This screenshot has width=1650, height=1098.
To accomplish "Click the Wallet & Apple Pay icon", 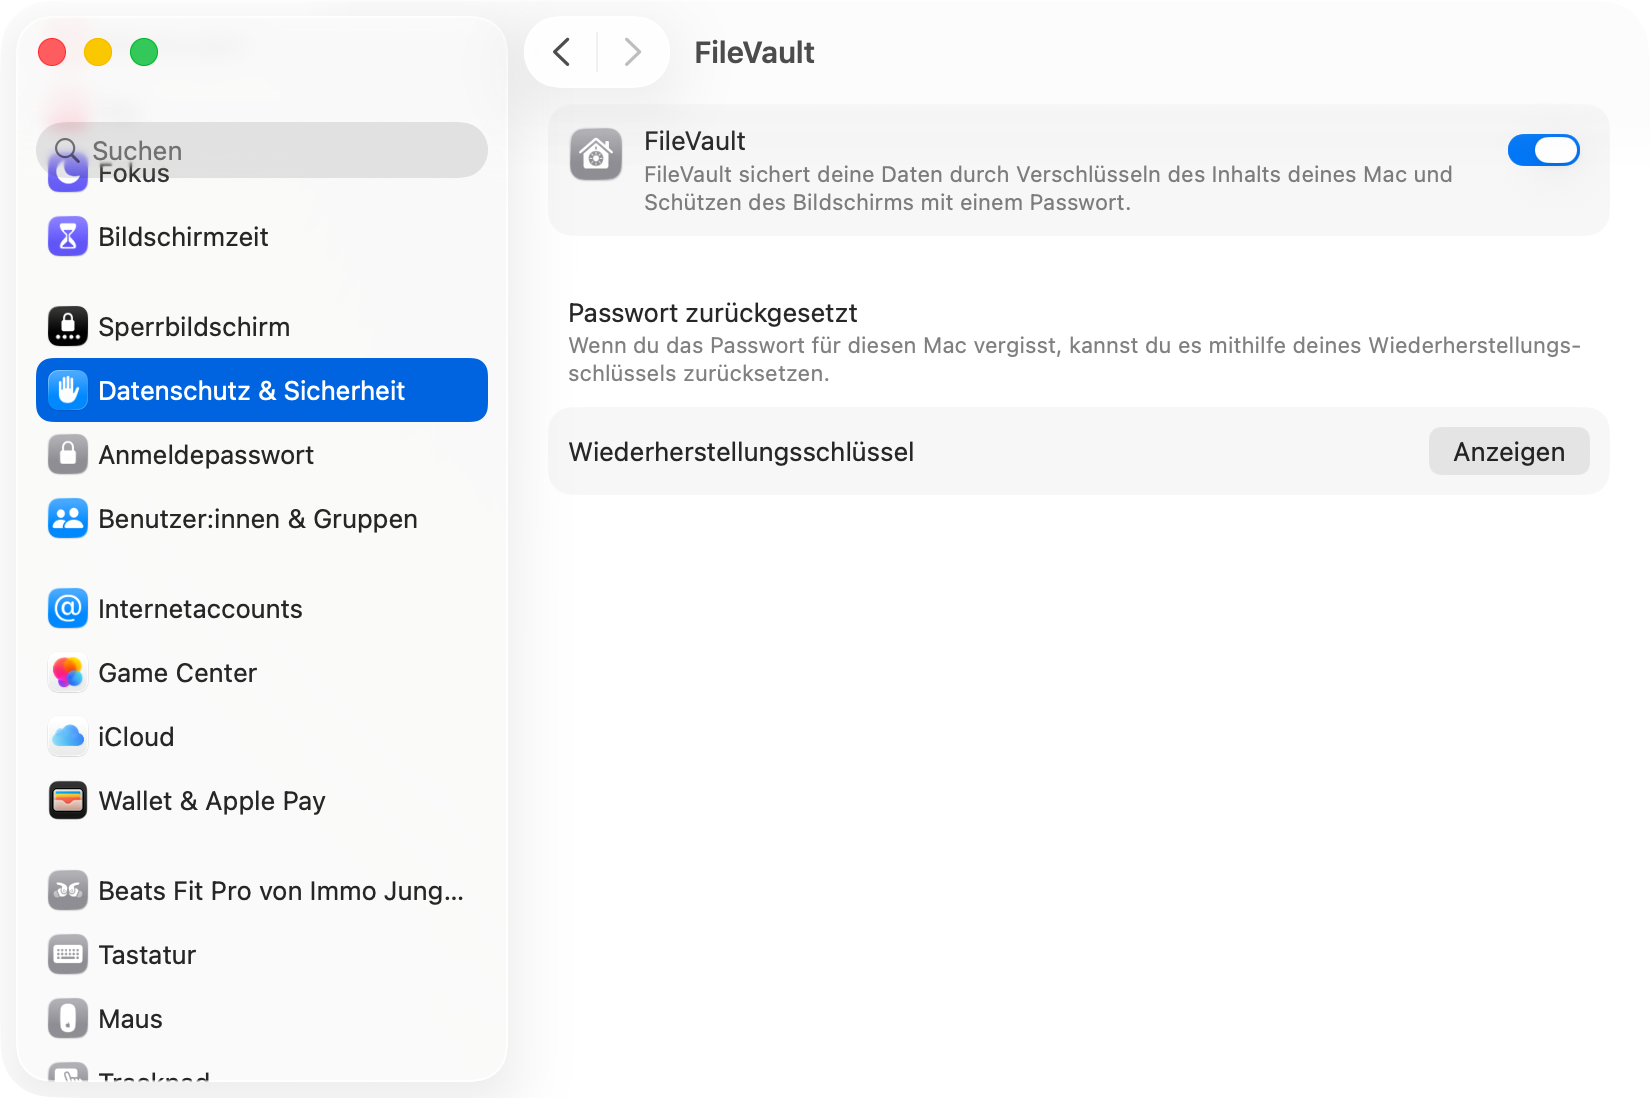I will click(x=68, y=801).
